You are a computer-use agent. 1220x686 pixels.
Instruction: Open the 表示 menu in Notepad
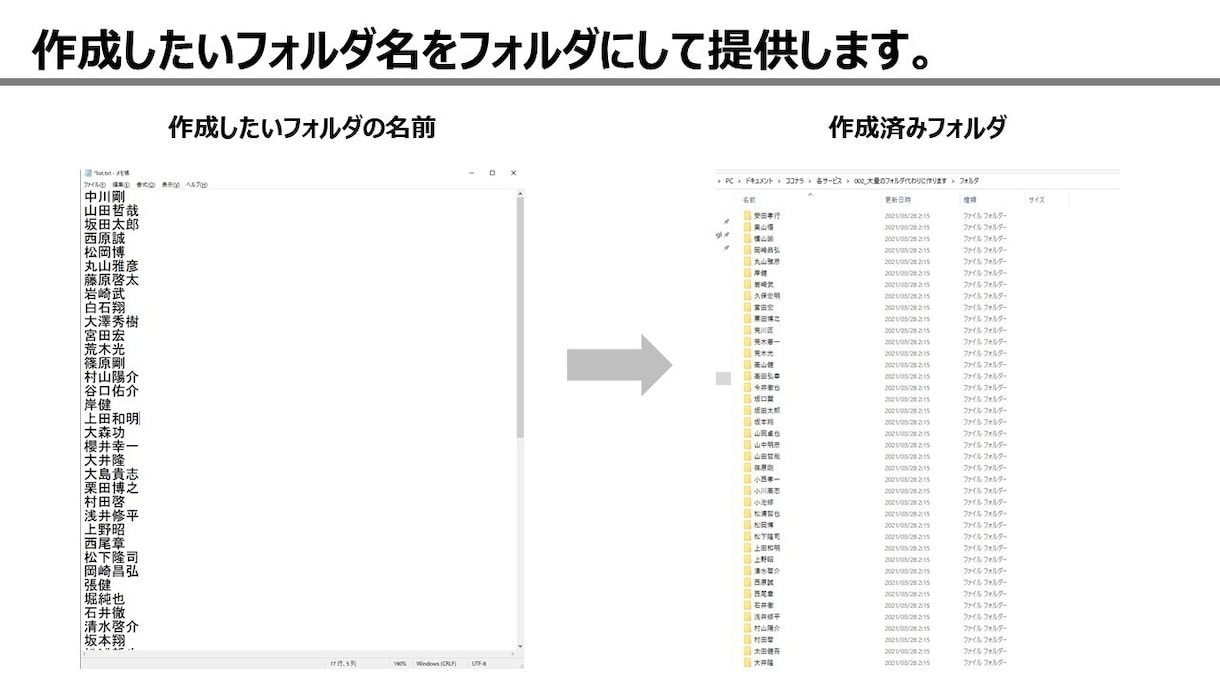tap(171, 185)
